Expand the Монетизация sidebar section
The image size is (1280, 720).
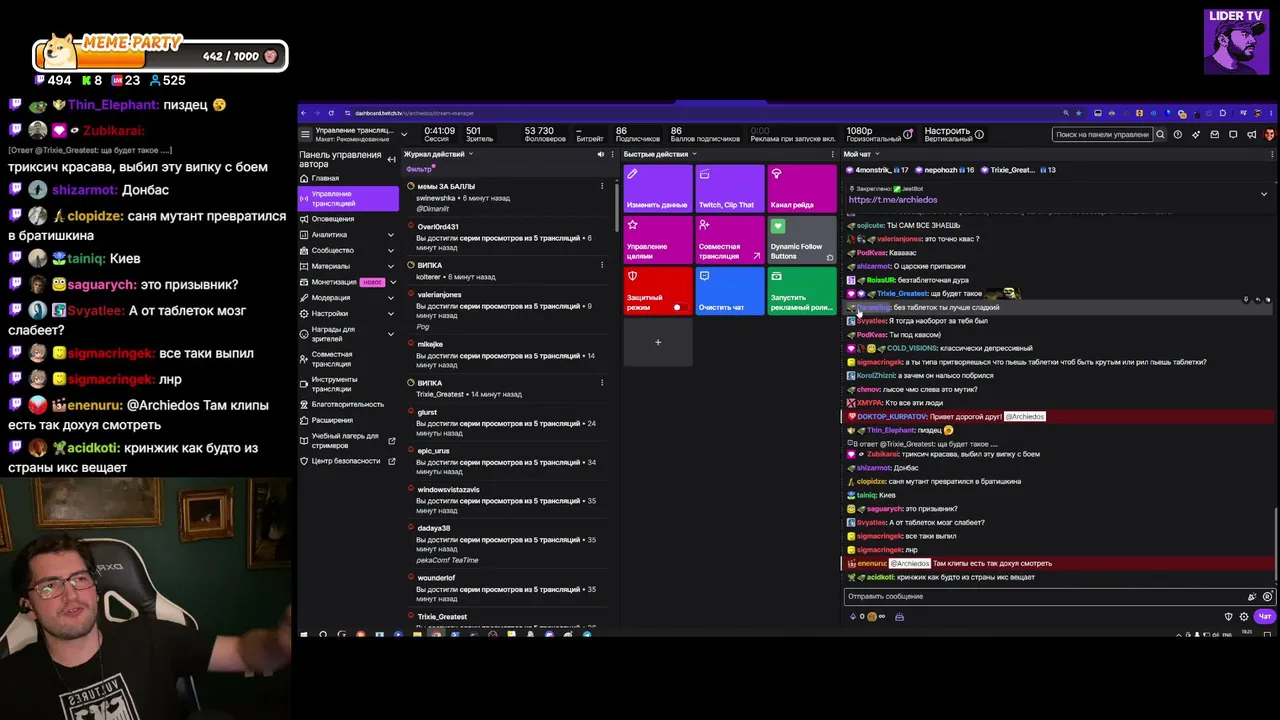coord(393,282)
